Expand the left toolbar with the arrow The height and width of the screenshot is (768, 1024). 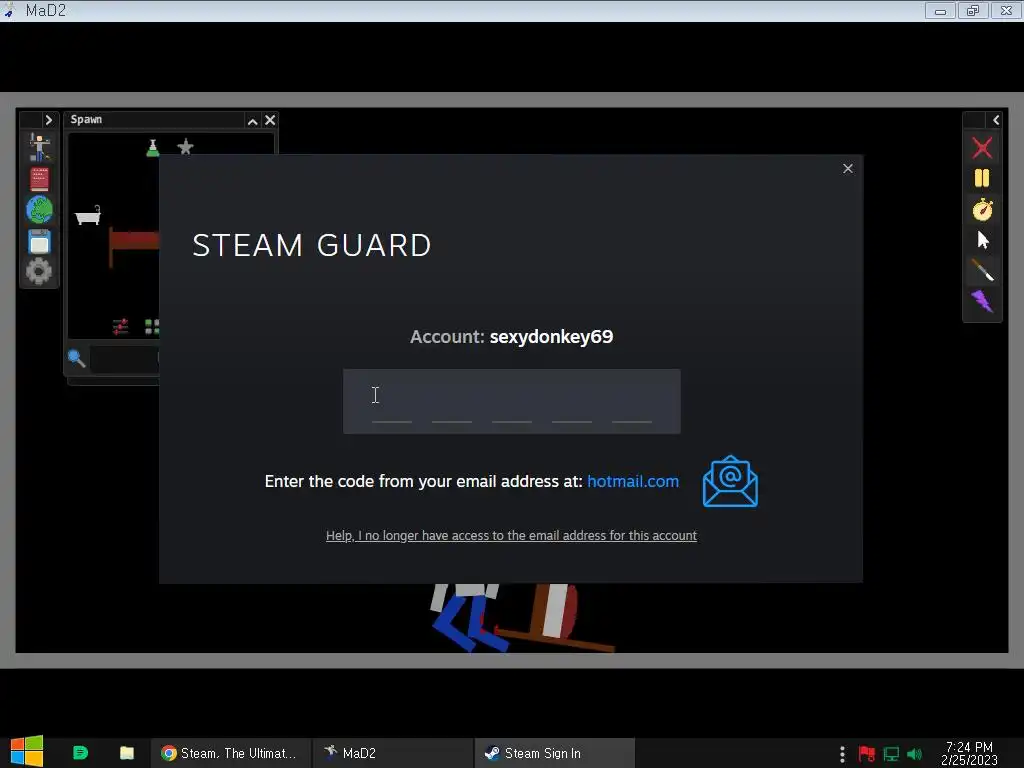click(x=48, y=120)
